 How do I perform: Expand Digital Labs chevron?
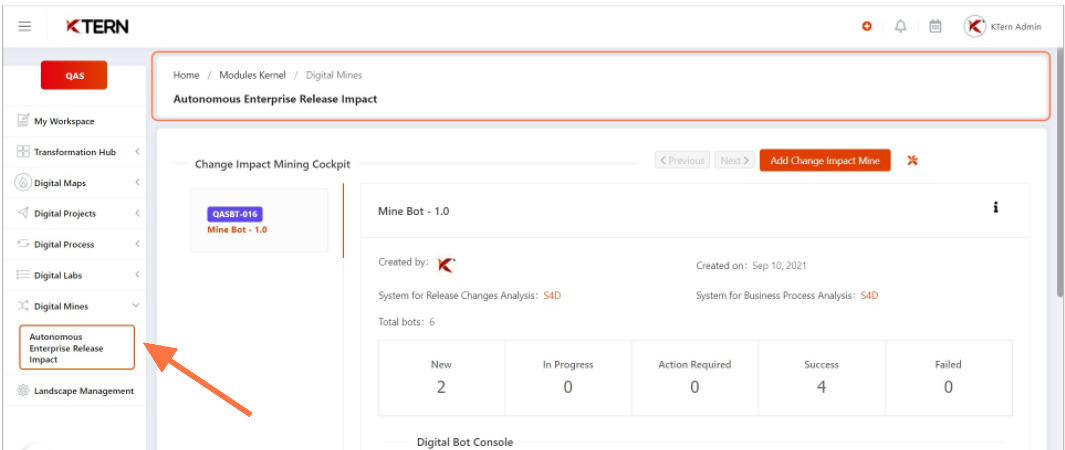137,275
